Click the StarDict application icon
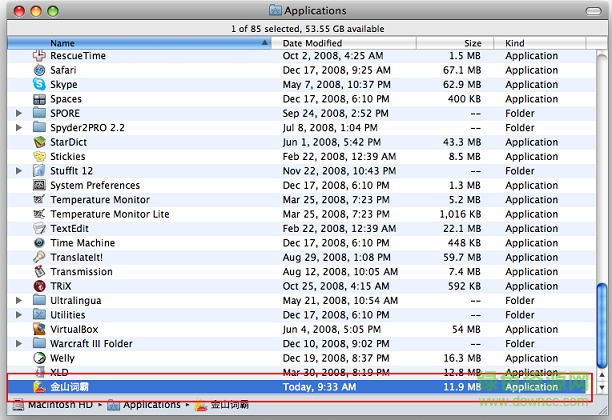Viewport: 612px width, 420px height. click(x=39, y=142)
